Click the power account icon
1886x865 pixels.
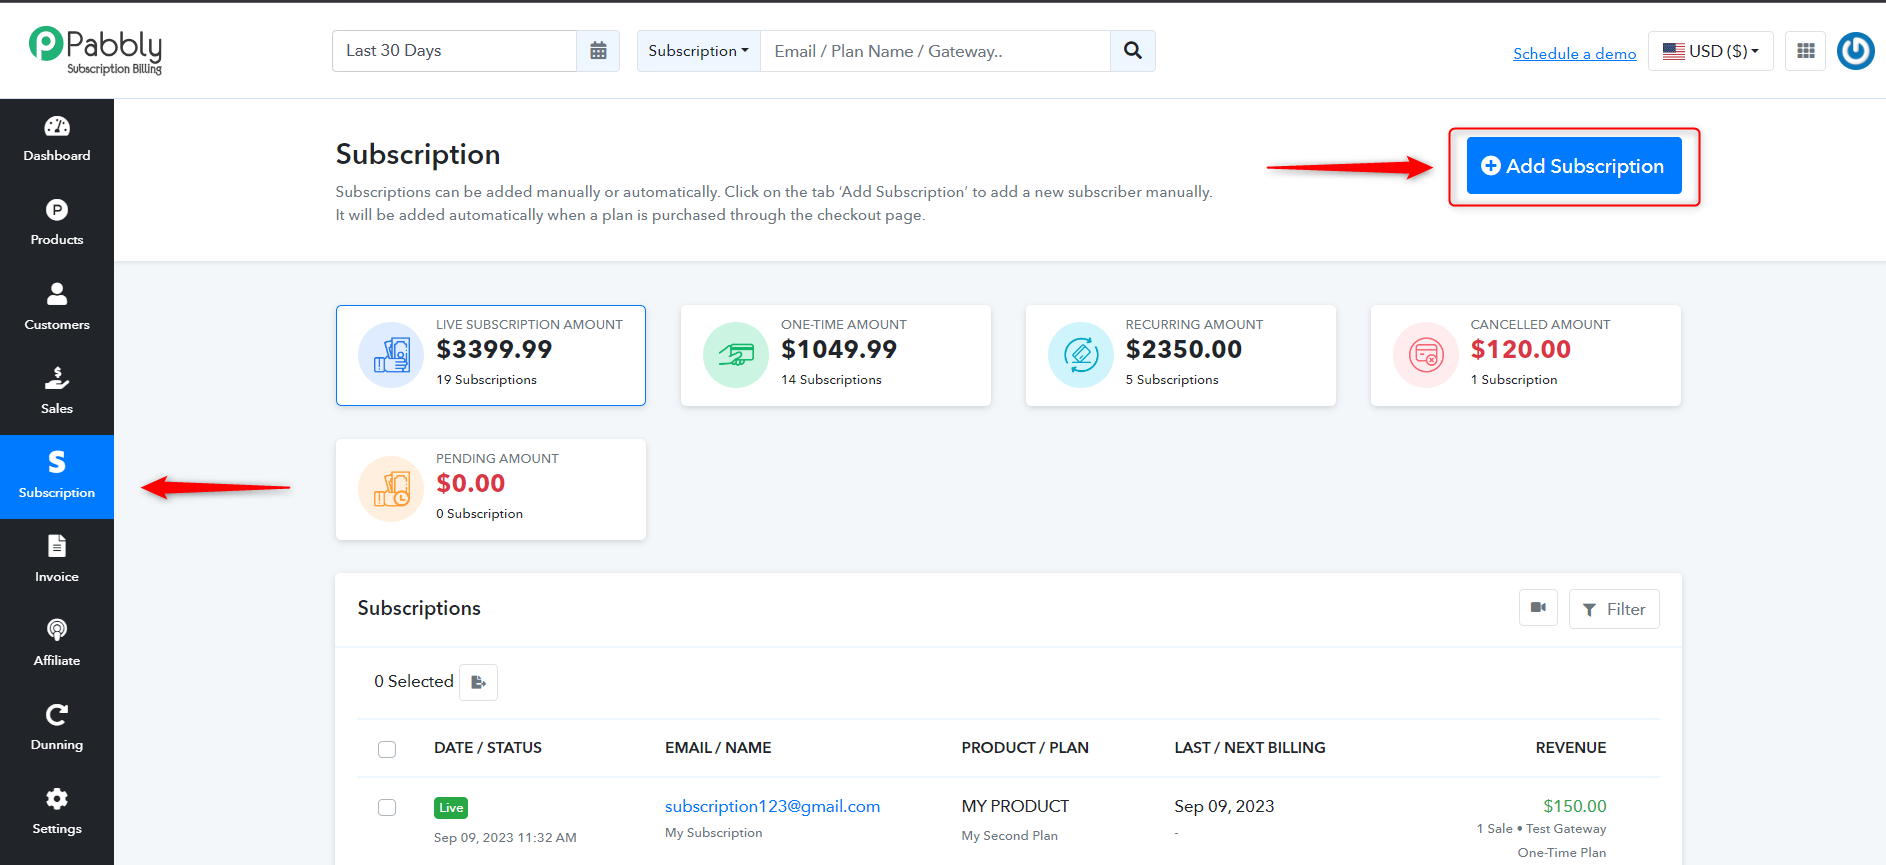[1856, 51]
